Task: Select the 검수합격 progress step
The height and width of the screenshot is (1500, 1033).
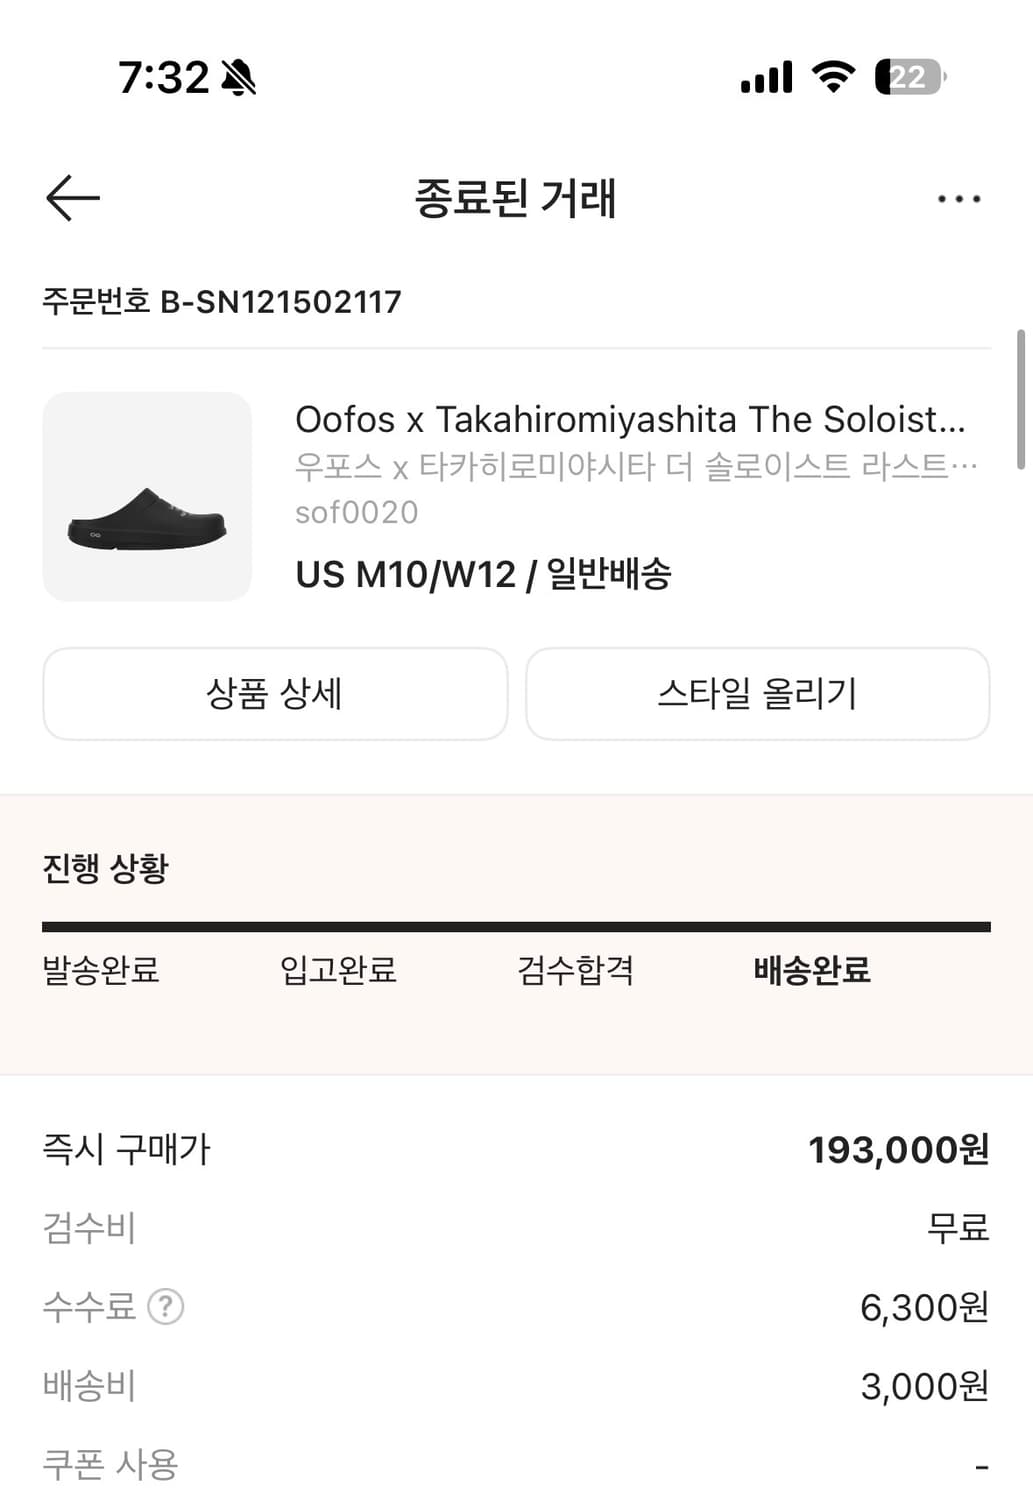Action: point(575,970)
